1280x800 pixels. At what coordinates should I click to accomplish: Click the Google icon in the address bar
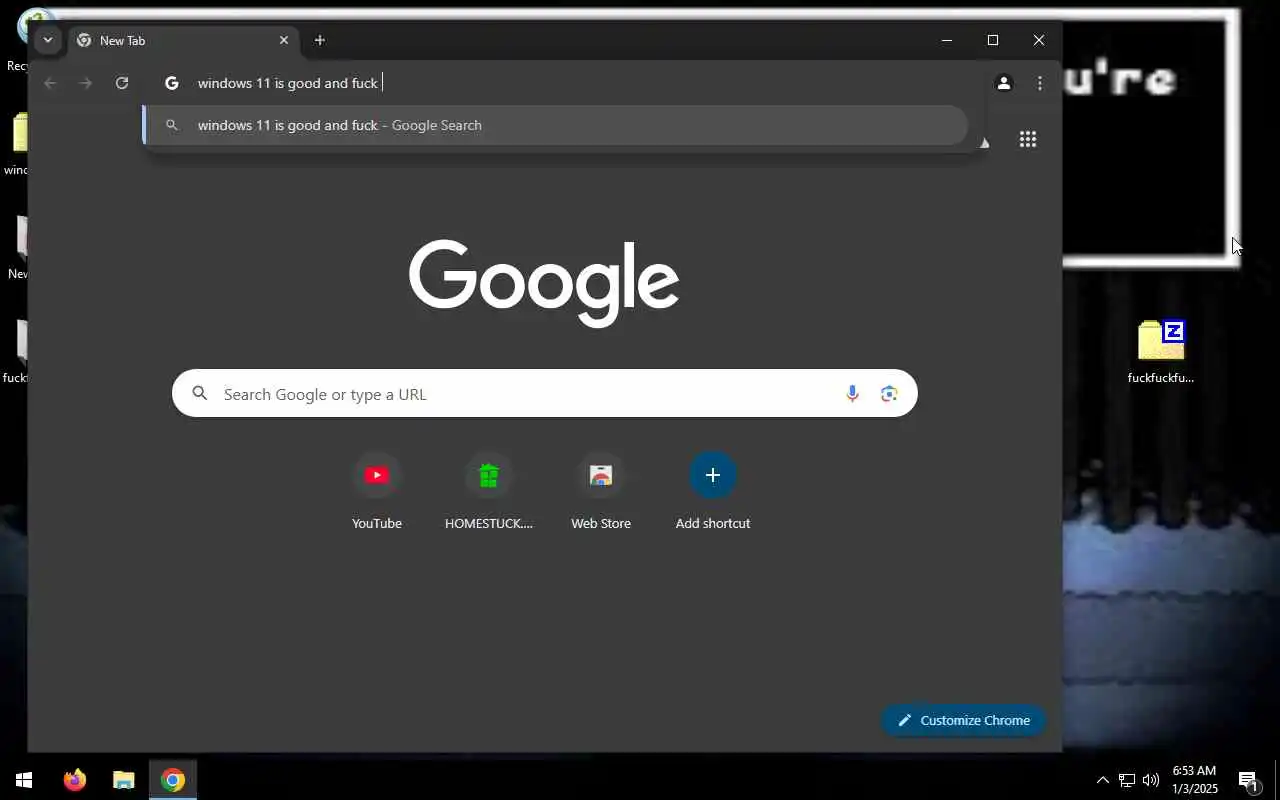(x=172, y=83)
